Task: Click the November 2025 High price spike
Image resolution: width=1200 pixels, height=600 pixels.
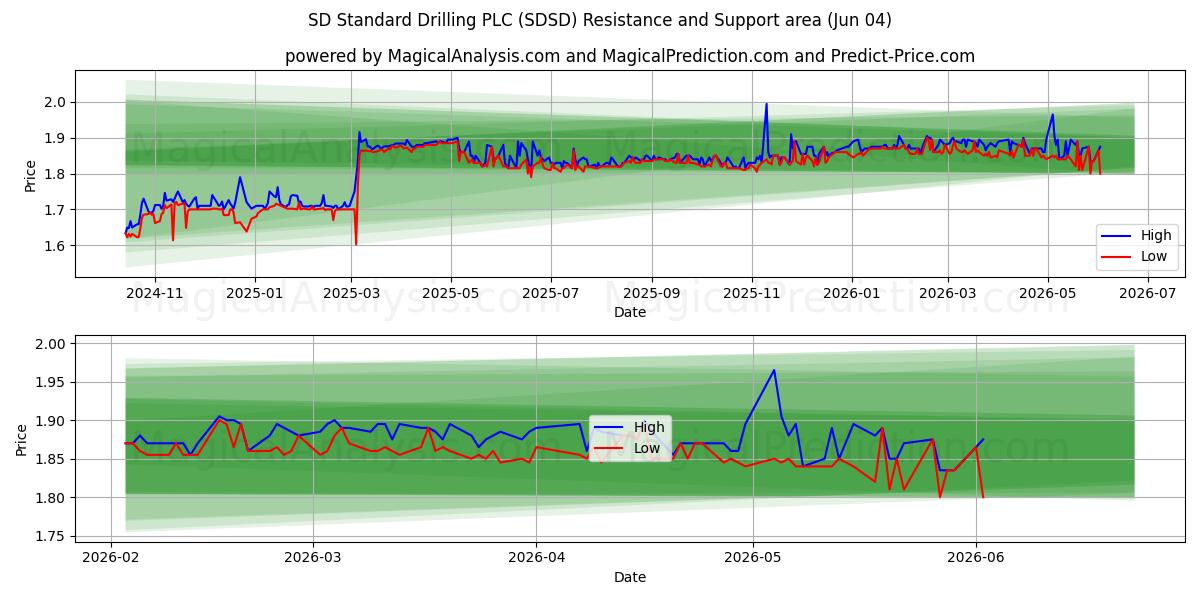Action: pos(766,104)
